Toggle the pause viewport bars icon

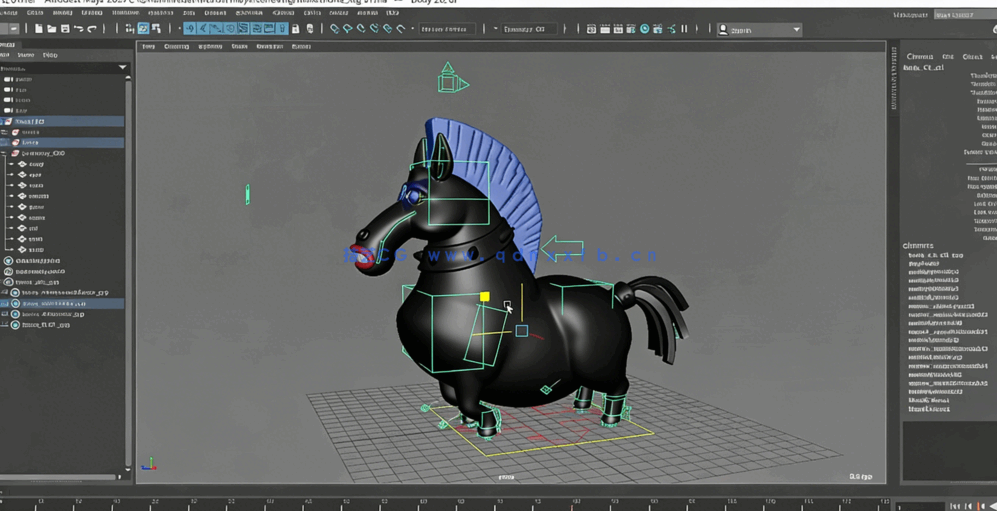click(x=684, y=29)
